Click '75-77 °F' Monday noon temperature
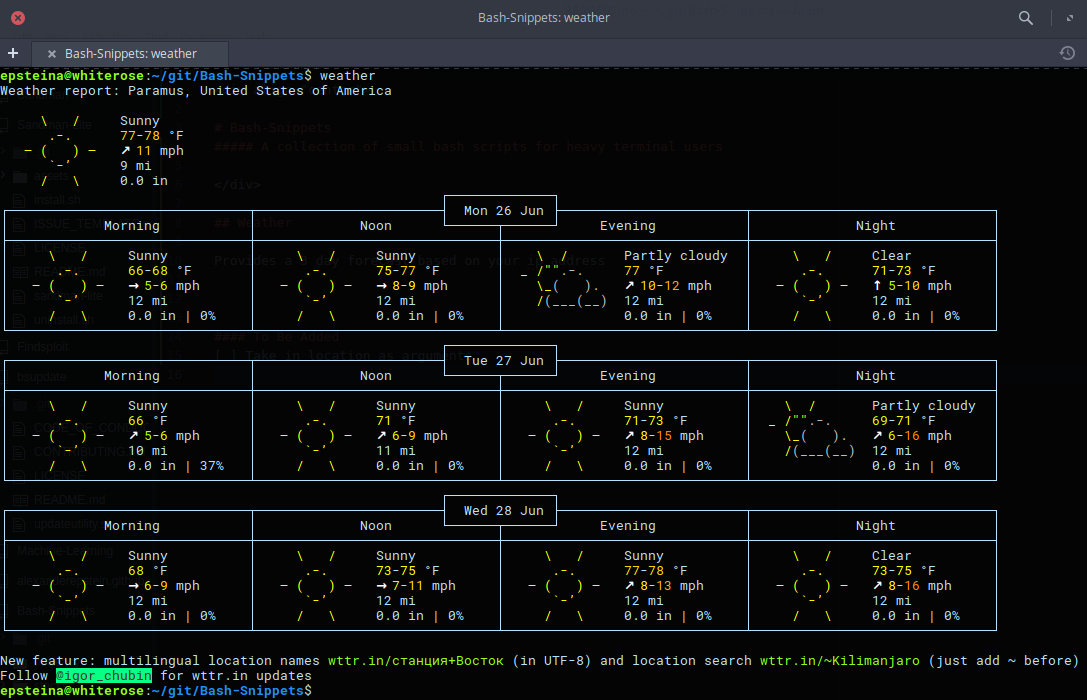The image size is (1087, 700). pyautogui.click(x=408, y=271)
